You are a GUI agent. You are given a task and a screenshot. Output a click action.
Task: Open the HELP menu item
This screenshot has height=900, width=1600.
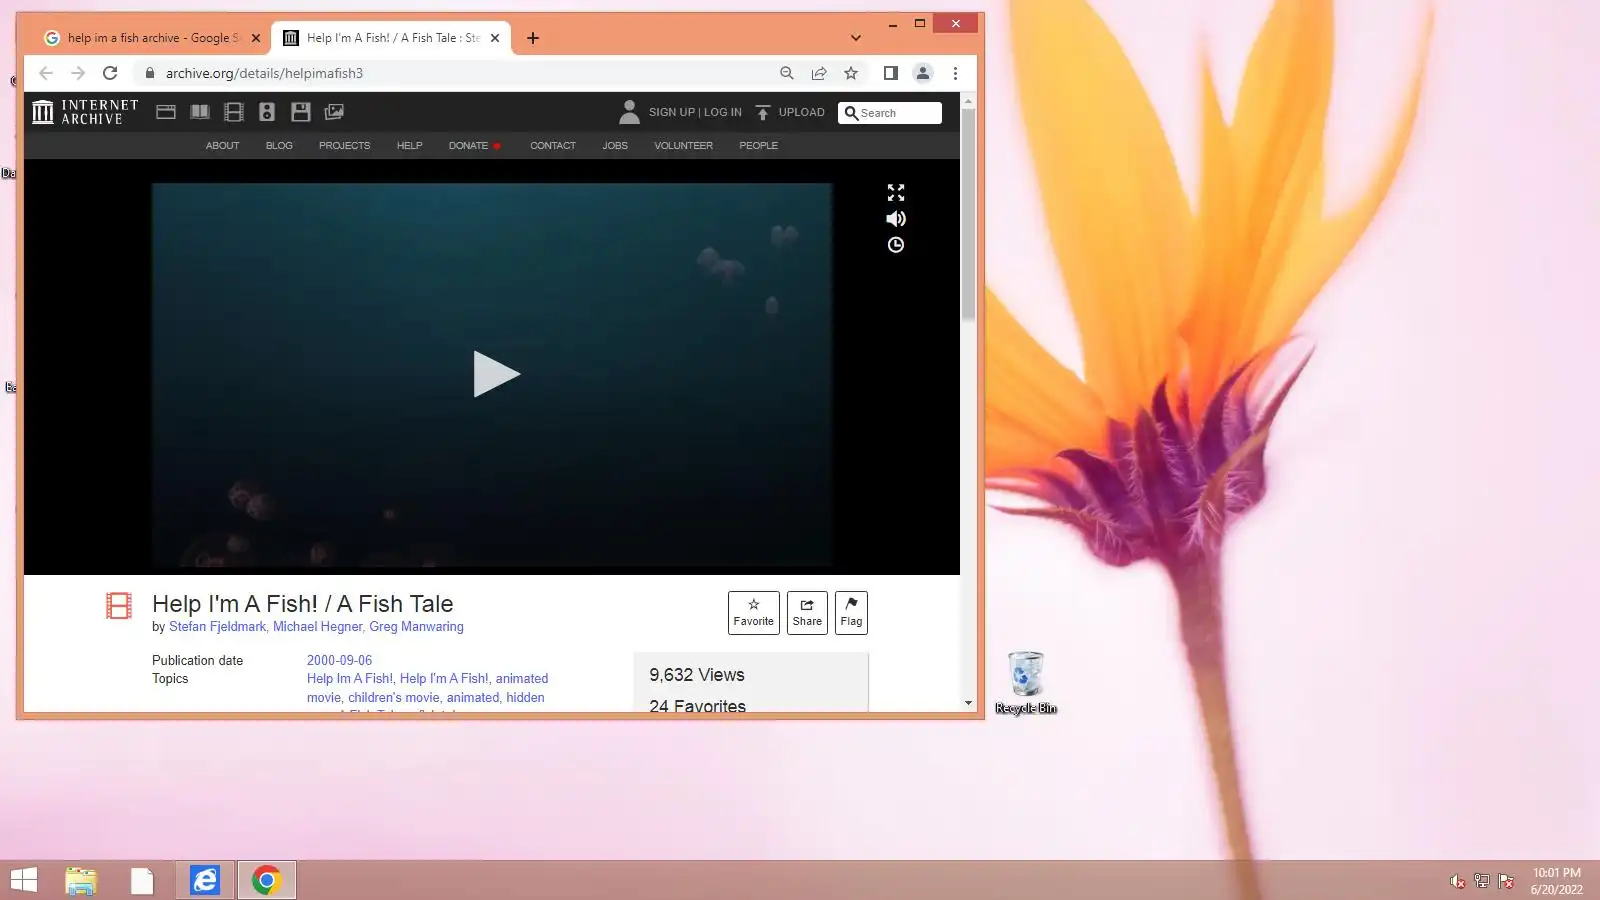(x=409, y=146)
